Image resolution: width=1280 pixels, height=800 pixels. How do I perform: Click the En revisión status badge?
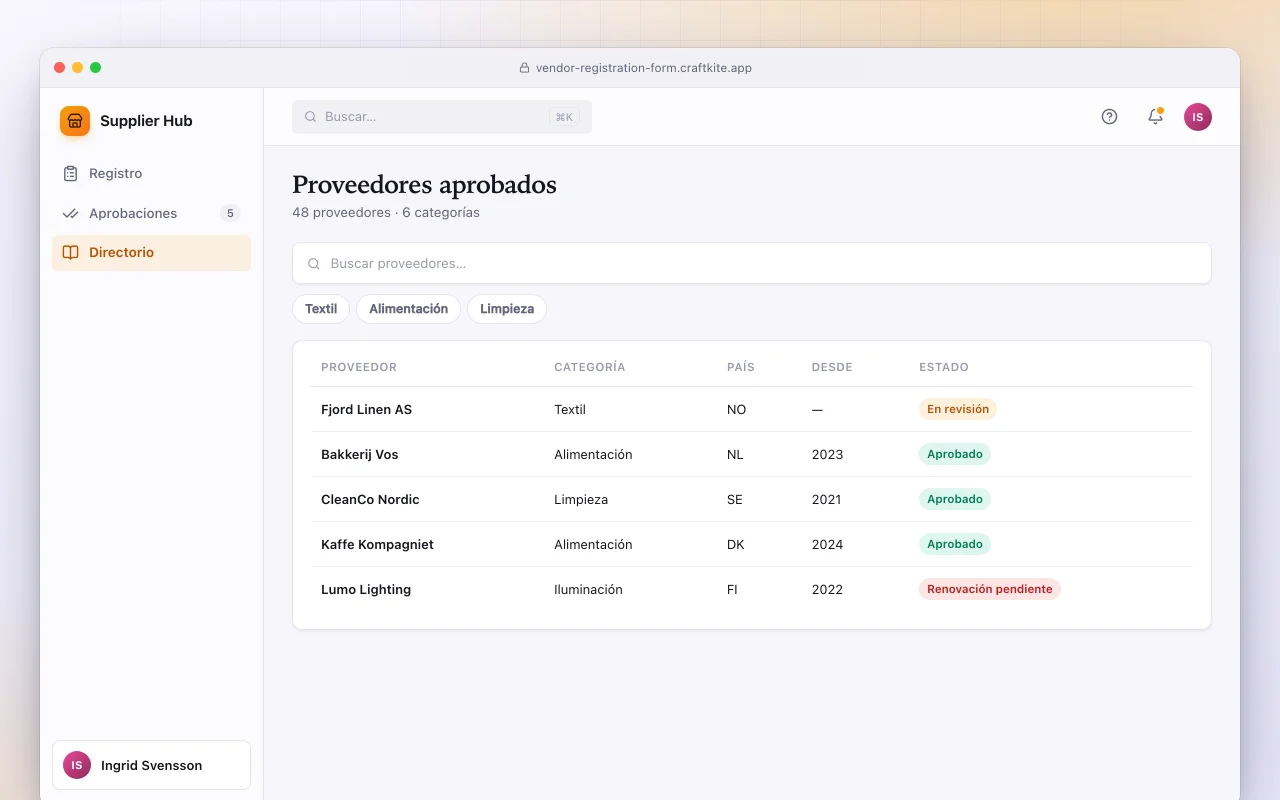tap(958, 409)
